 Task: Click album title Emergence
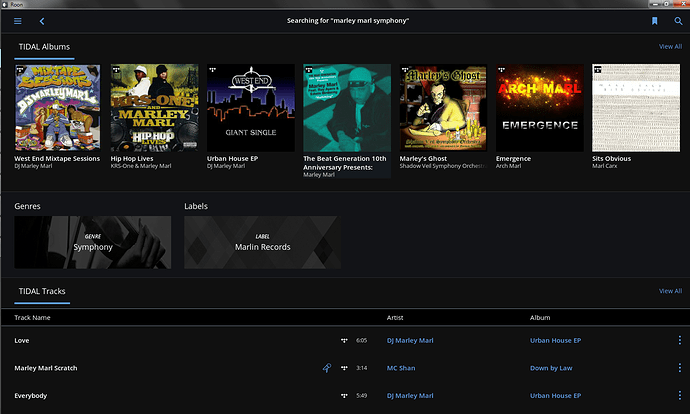pos(513,158)
